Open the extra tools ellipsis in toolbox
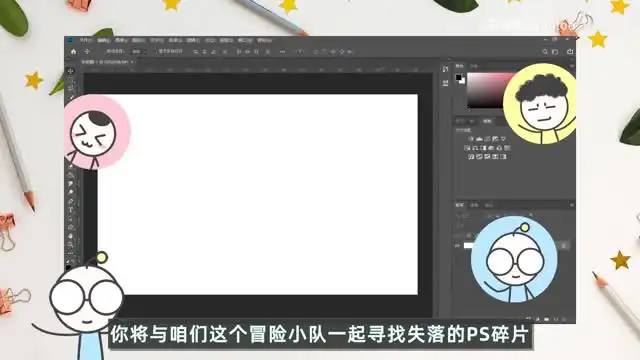 click(x=71, y=253)
